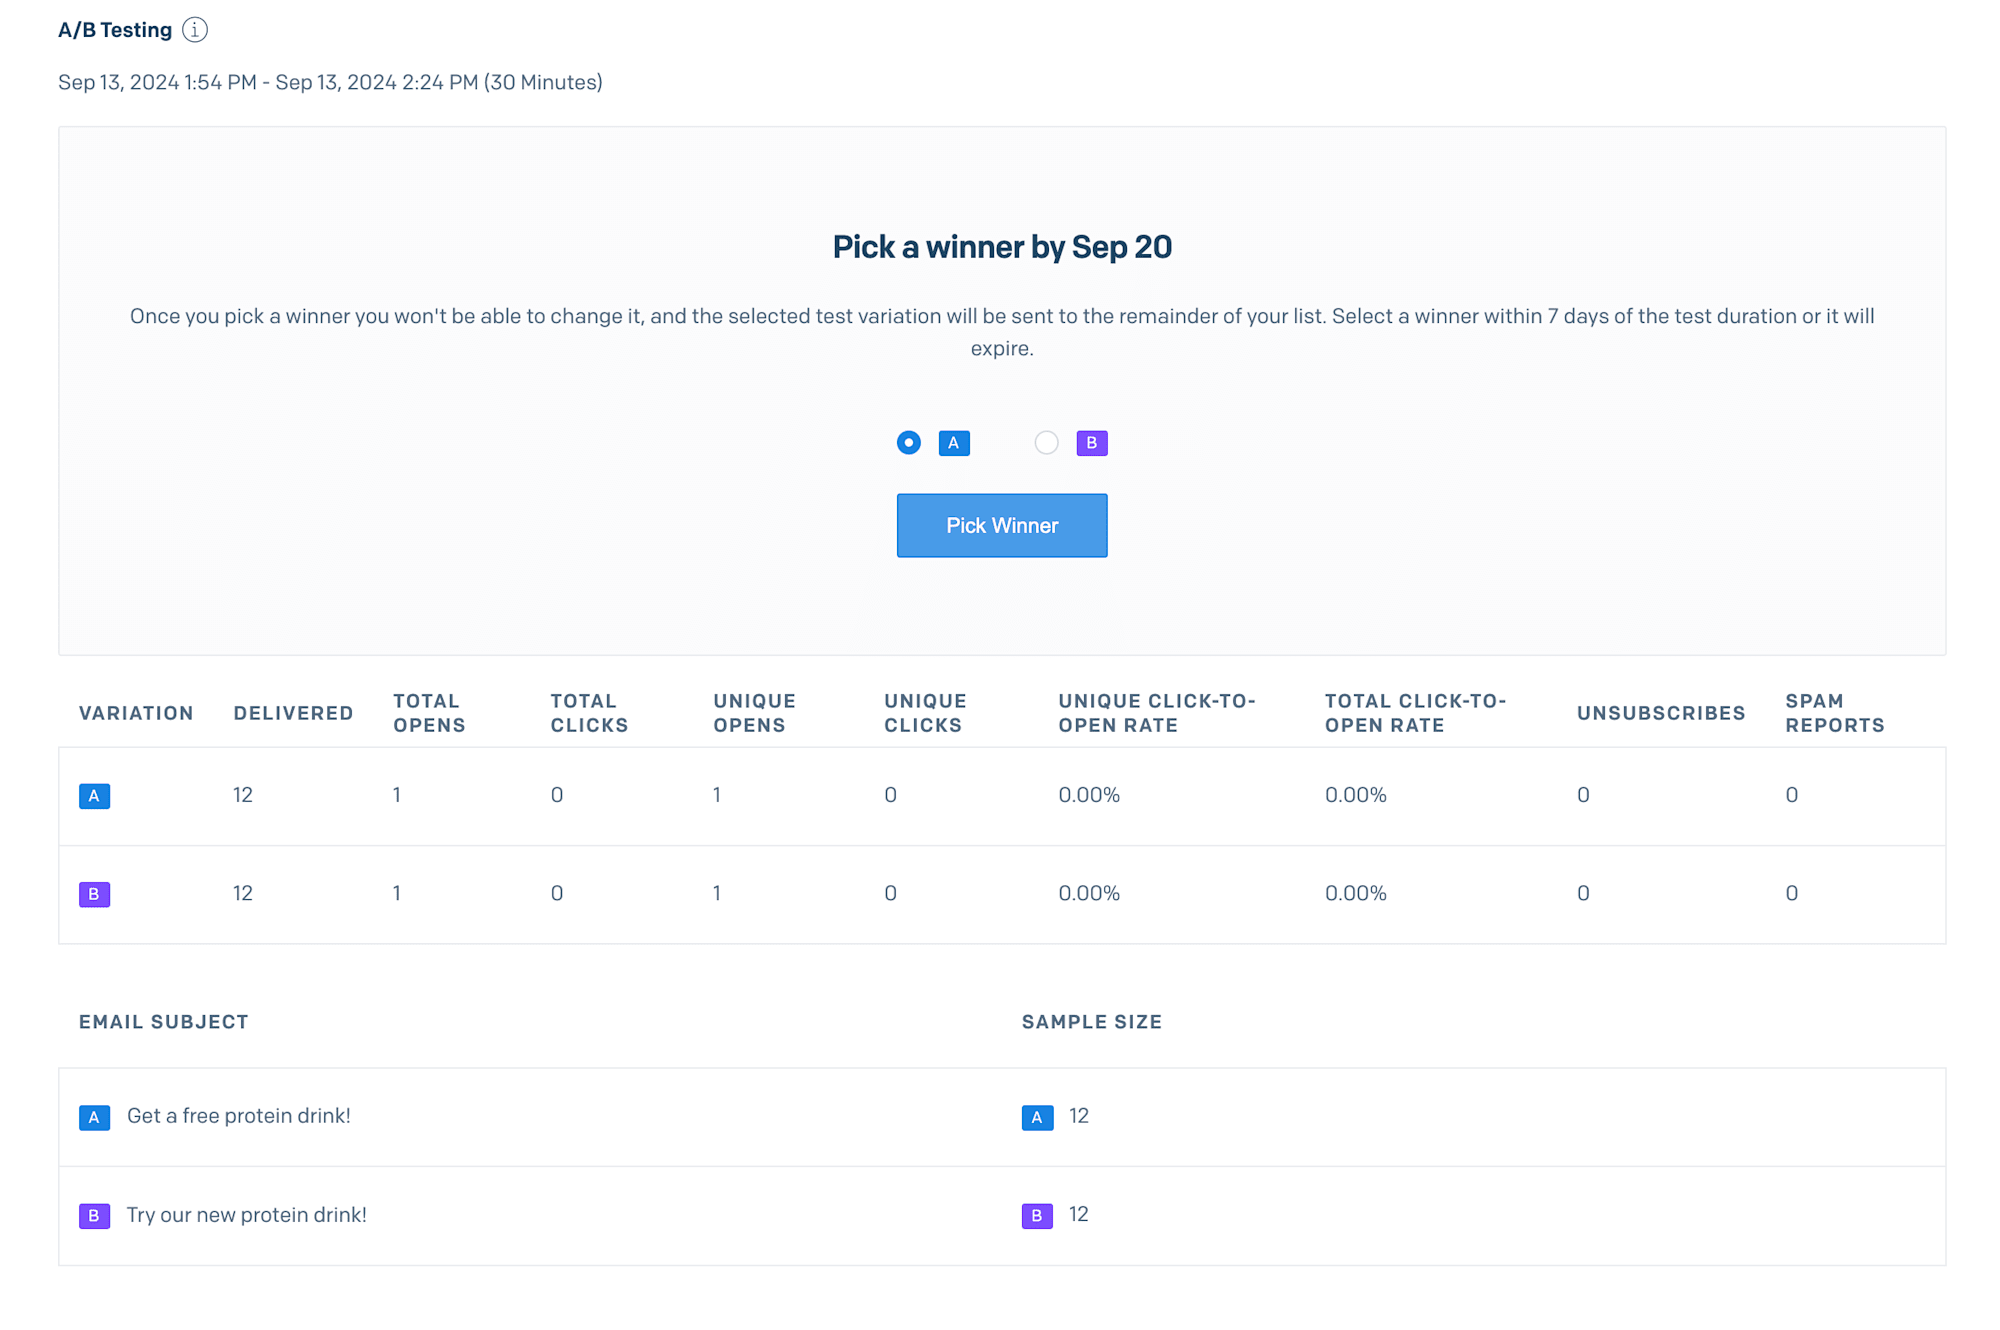2000x1330 pixels.
Task: Click the TOTAL CLICK-TO-OPEN RATE header
Action: tap(1415, 713)
